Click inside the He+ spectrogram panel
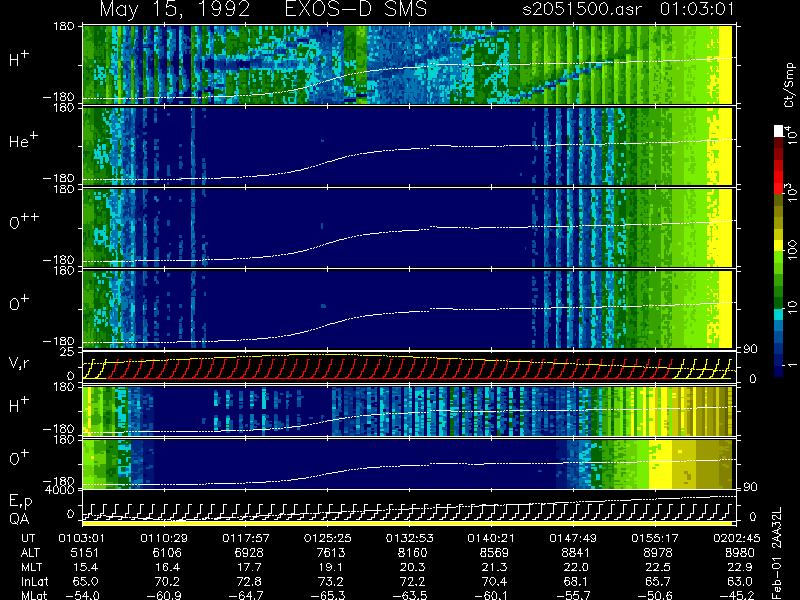The width and height of the screenshot is (800, 600). coord(407,146)
